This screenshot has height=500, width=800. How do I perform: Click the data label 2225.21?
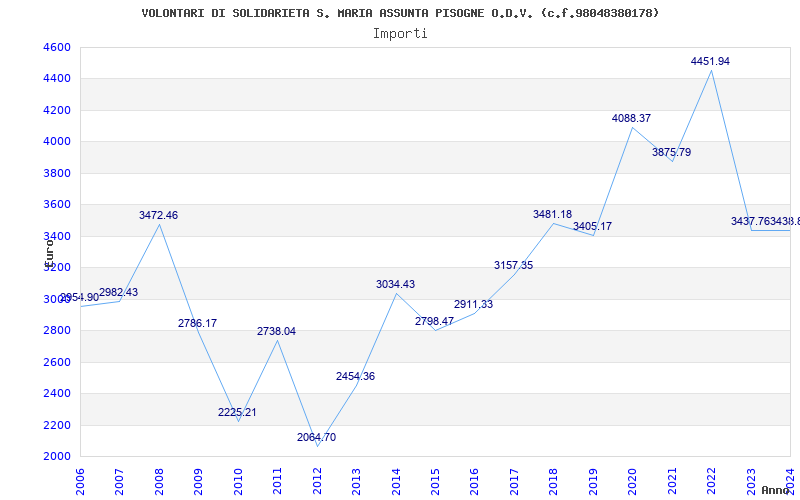(237, 412)
